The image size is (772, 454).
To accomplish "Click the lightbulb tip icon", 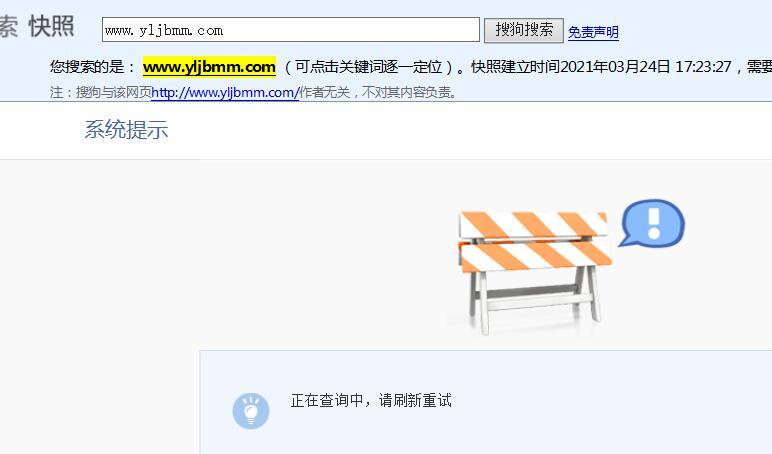I will coord(251,411).
